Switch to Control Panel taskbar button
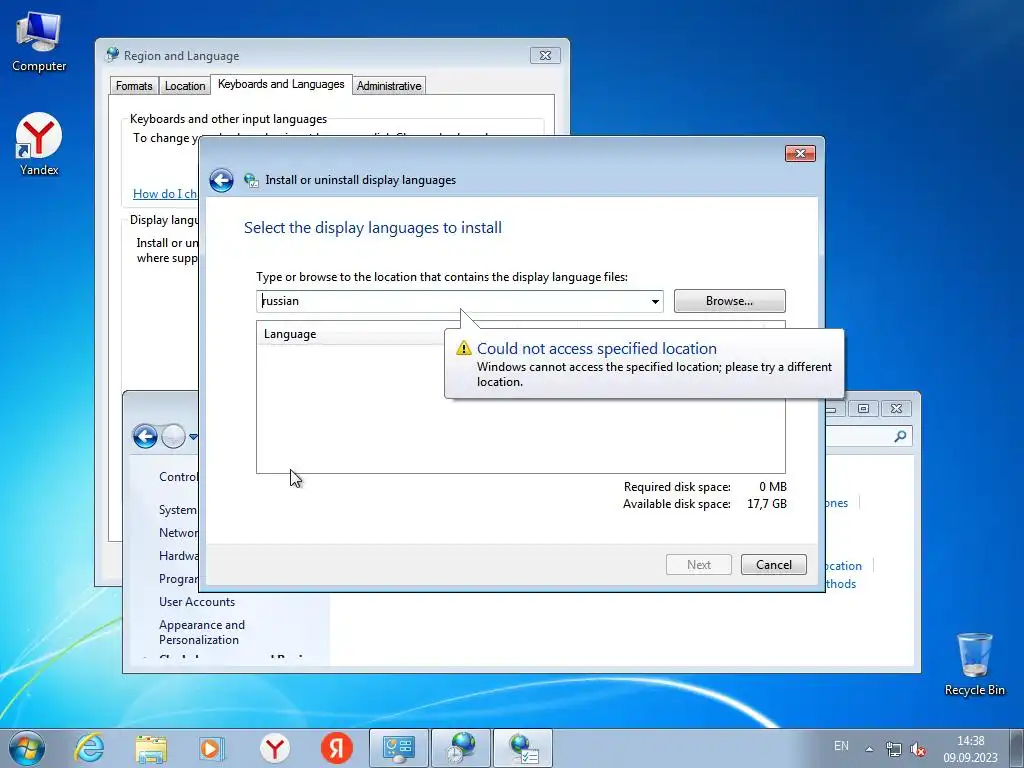The height and width of the screenshot is (768, 1024). (x=399, y=748)
